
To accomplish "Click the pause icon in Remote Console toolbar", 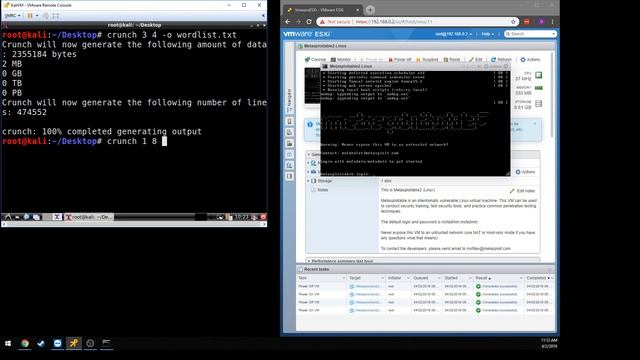I will (30, 16).
